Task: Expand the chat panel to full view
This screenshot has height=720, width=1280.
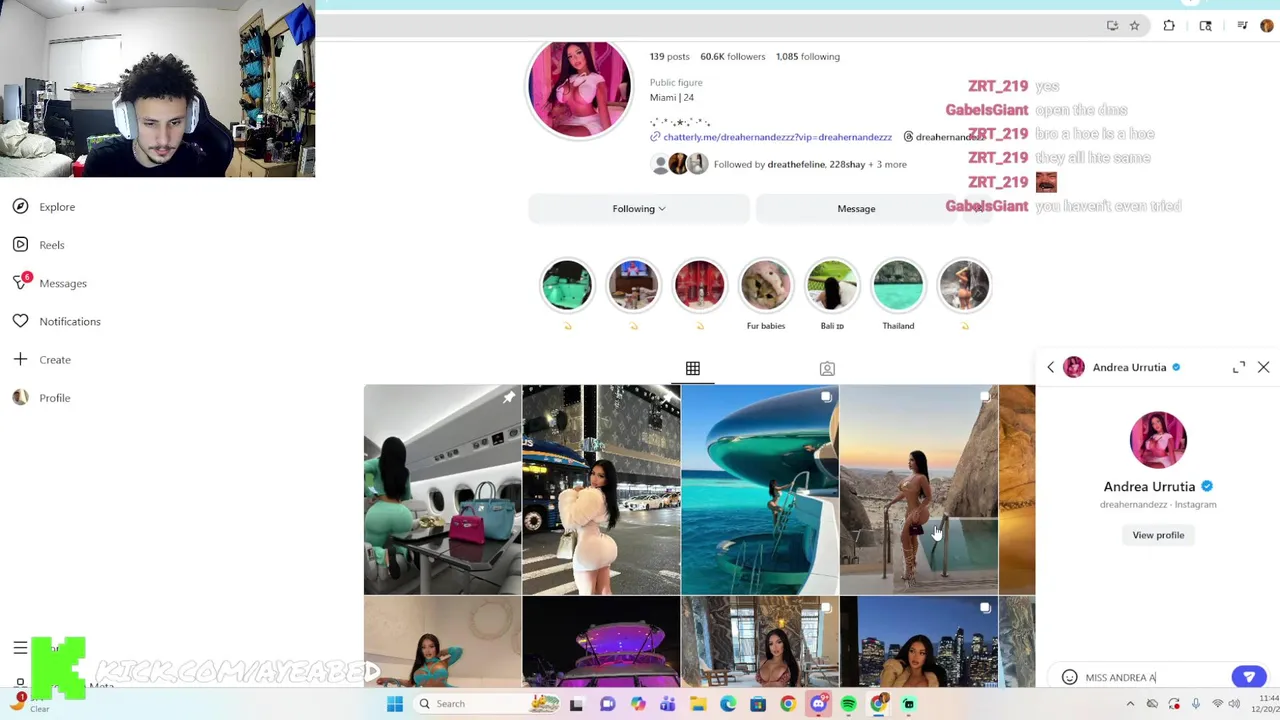Action: tap(1239, 368)
